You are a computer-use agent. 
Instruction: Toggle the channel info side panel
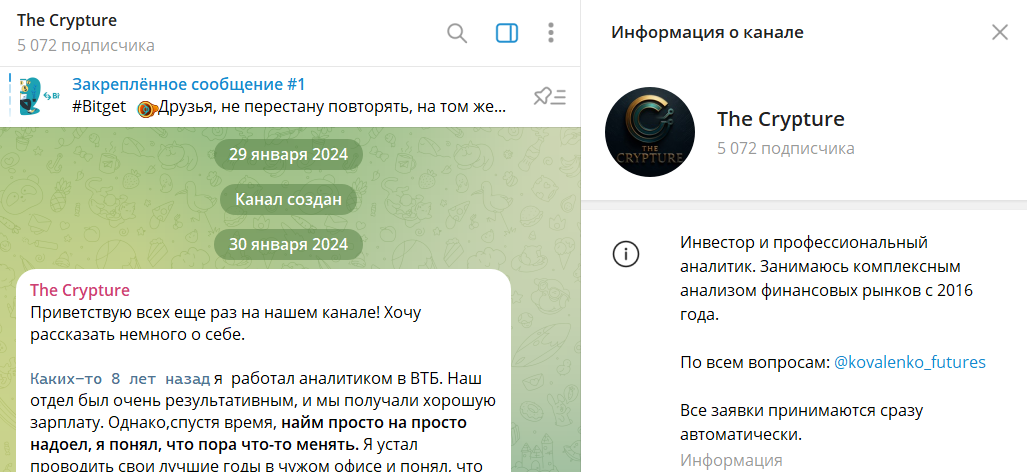click(507, 33)
